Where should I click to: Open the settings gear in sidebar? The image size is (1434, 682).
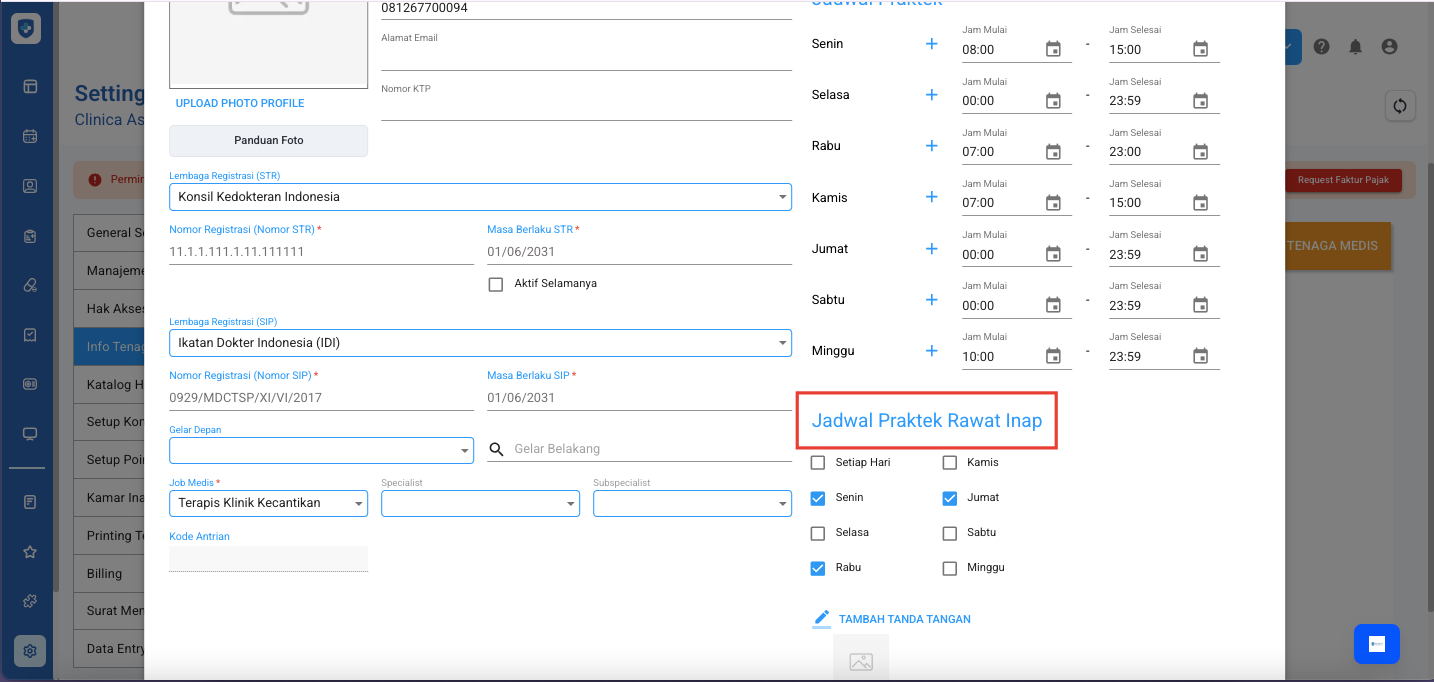pyautogui.click(x=30, y=651)
